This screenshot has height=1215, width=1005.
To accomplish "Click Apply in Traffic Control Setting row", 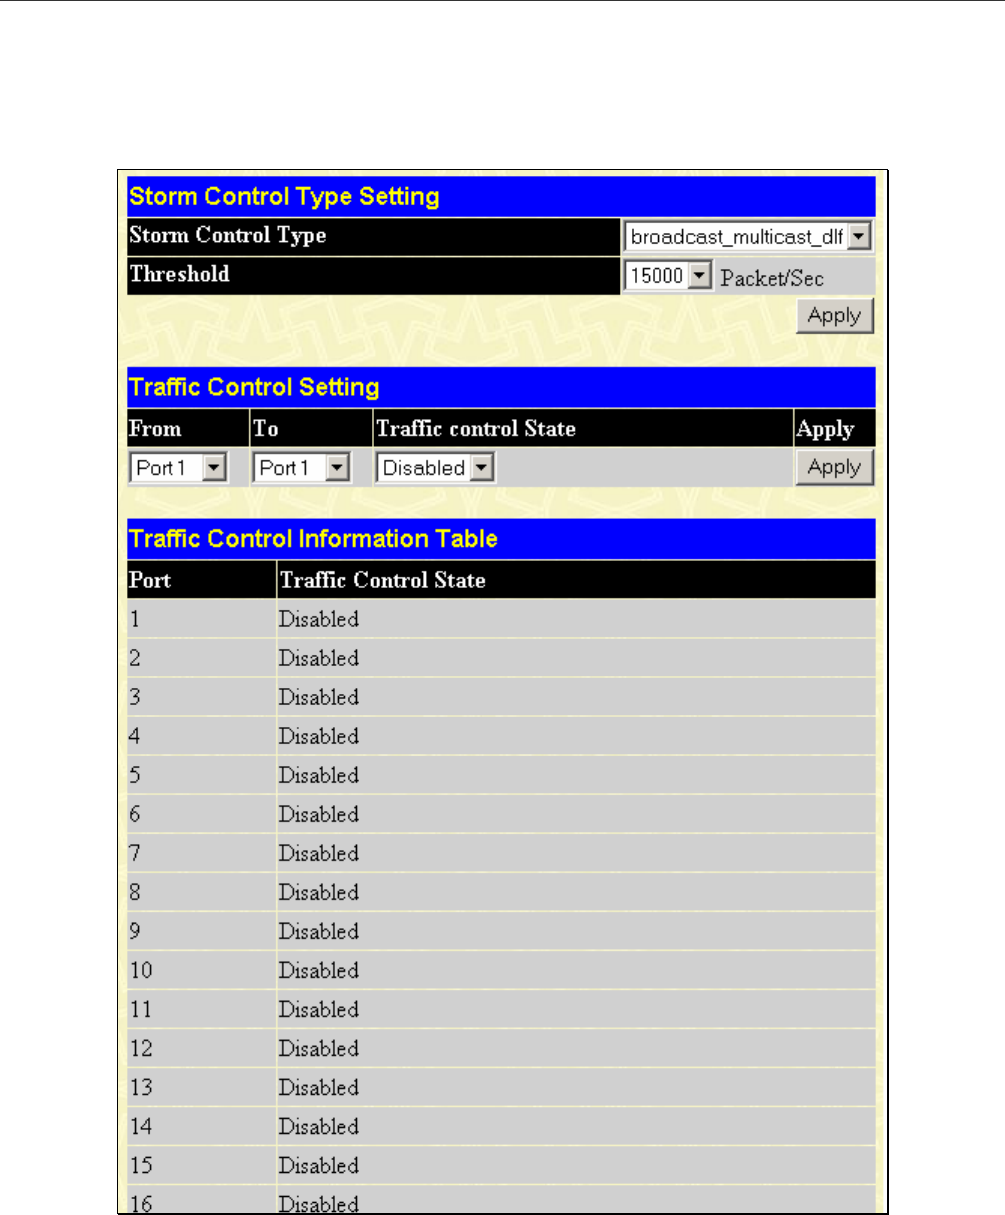I will pos(834,467).
